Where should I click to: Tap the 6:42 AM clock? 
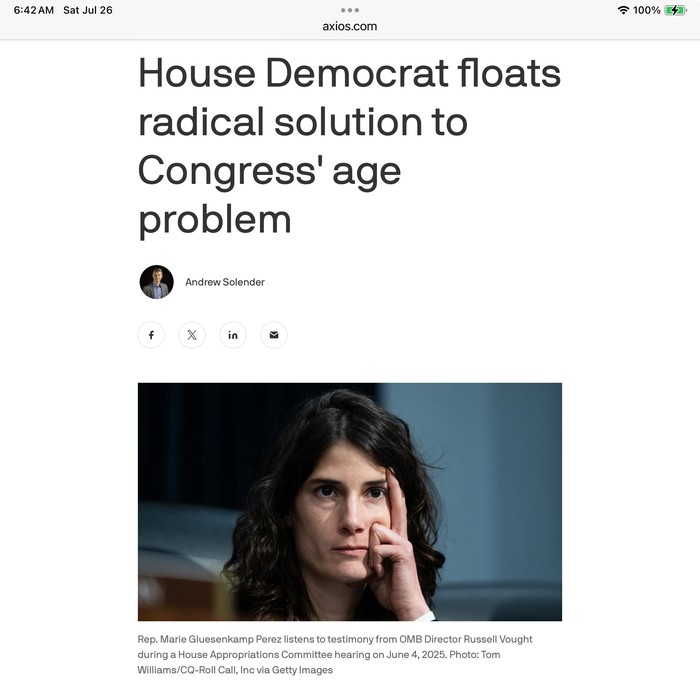pyautogui.click(x=33, y=10)
